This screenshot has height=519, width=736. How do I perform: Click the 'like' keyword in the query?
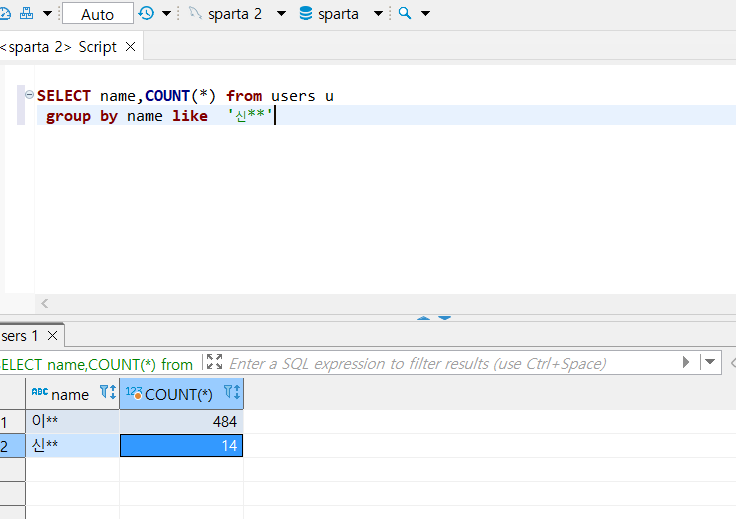190,115
